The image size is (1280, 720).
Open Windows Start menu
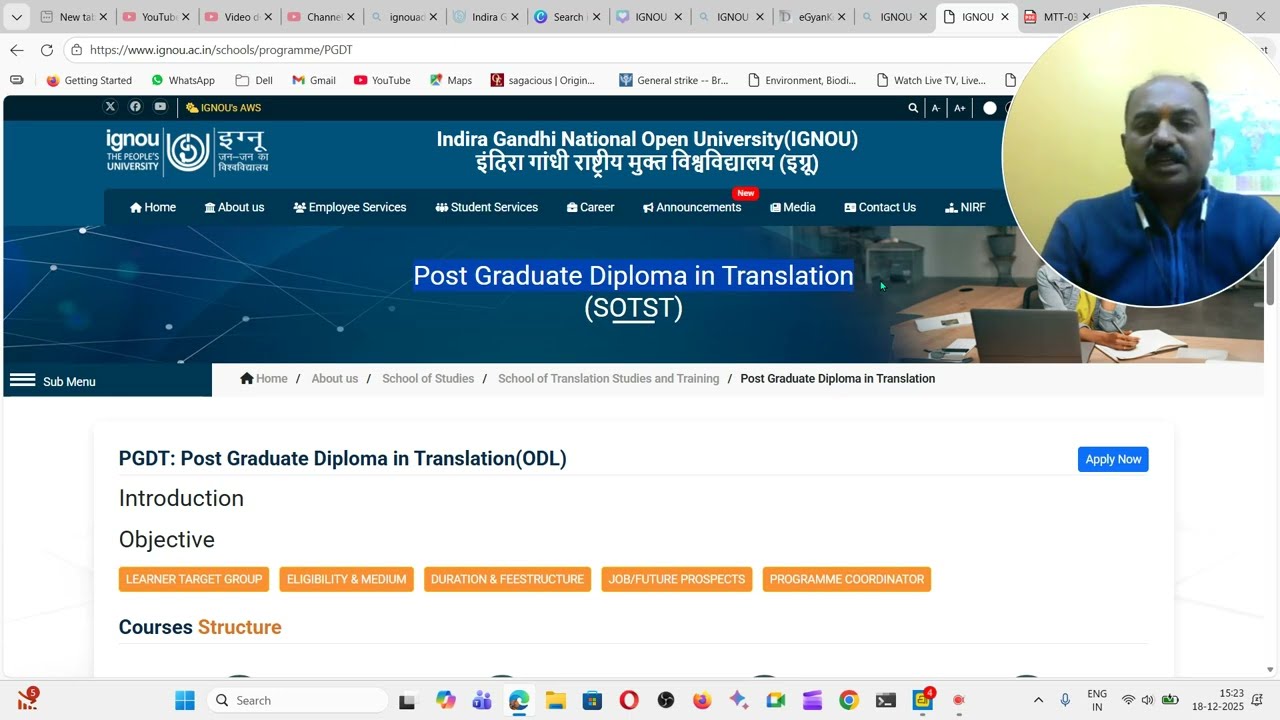[x=185, y=700]
